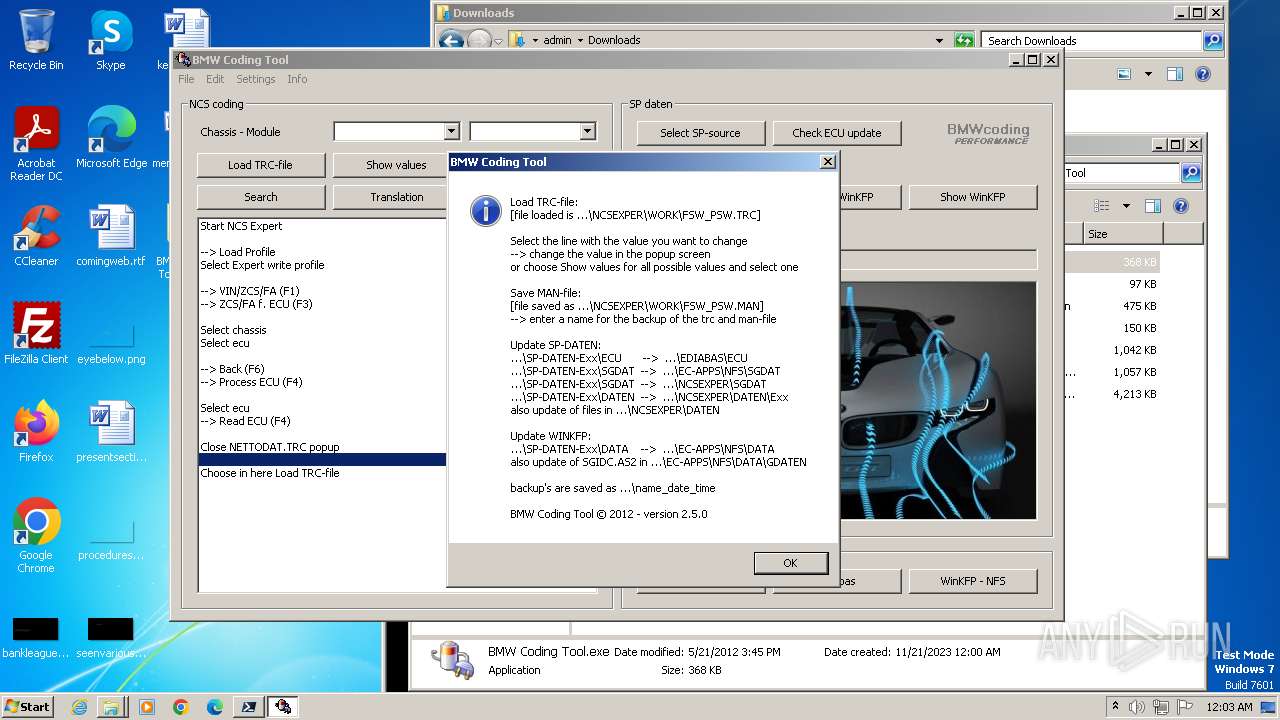Open Windows Media Player from the taskbar
This screenshot has width=1280, height=720.
coord(147,707)
